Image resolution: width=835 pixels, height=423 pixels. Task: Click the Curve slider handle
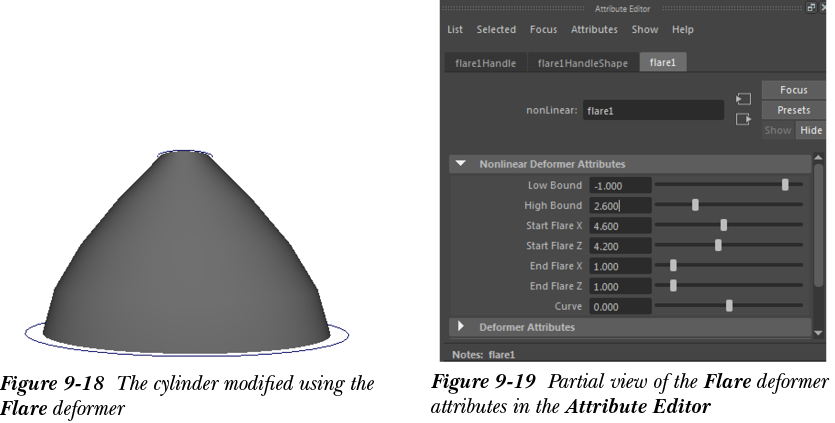(x=729, y=306)
